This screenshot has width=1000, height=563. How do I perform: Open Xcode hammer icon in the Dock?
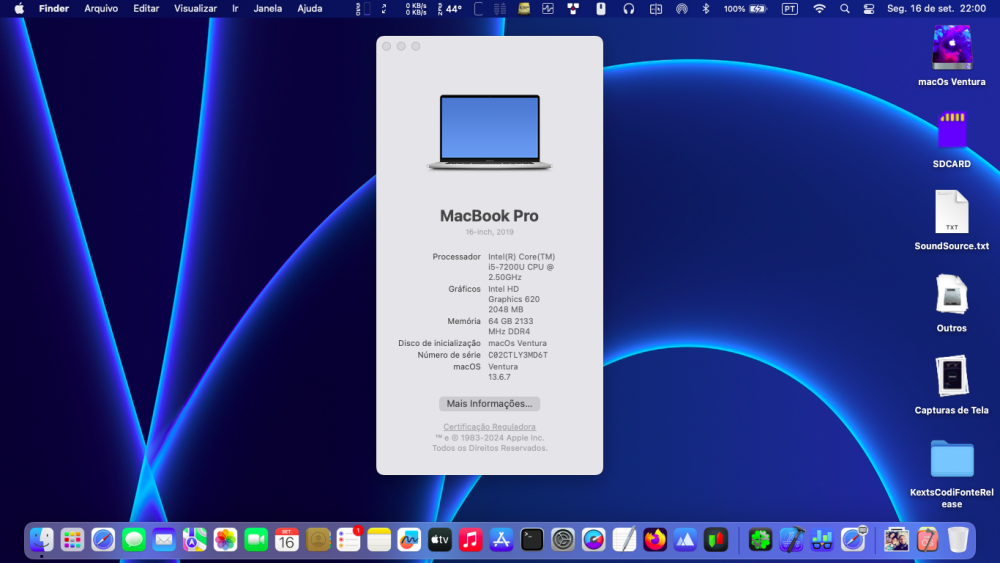791,540
